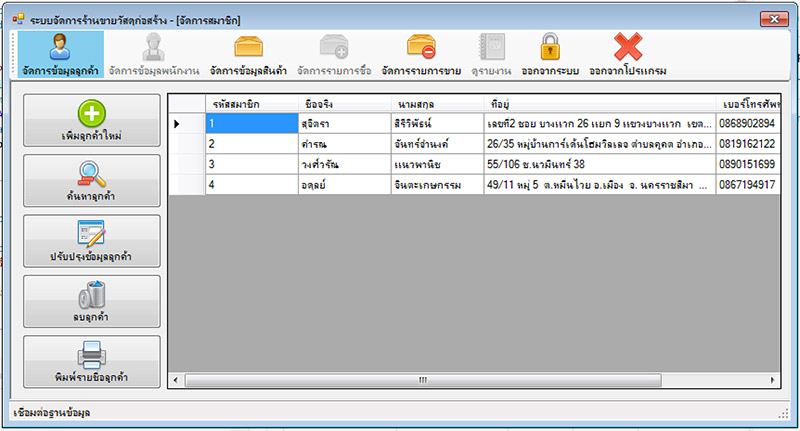Click ลบลูกค้า trash bin button
800x431 pixels.
[x=91, y=301]
